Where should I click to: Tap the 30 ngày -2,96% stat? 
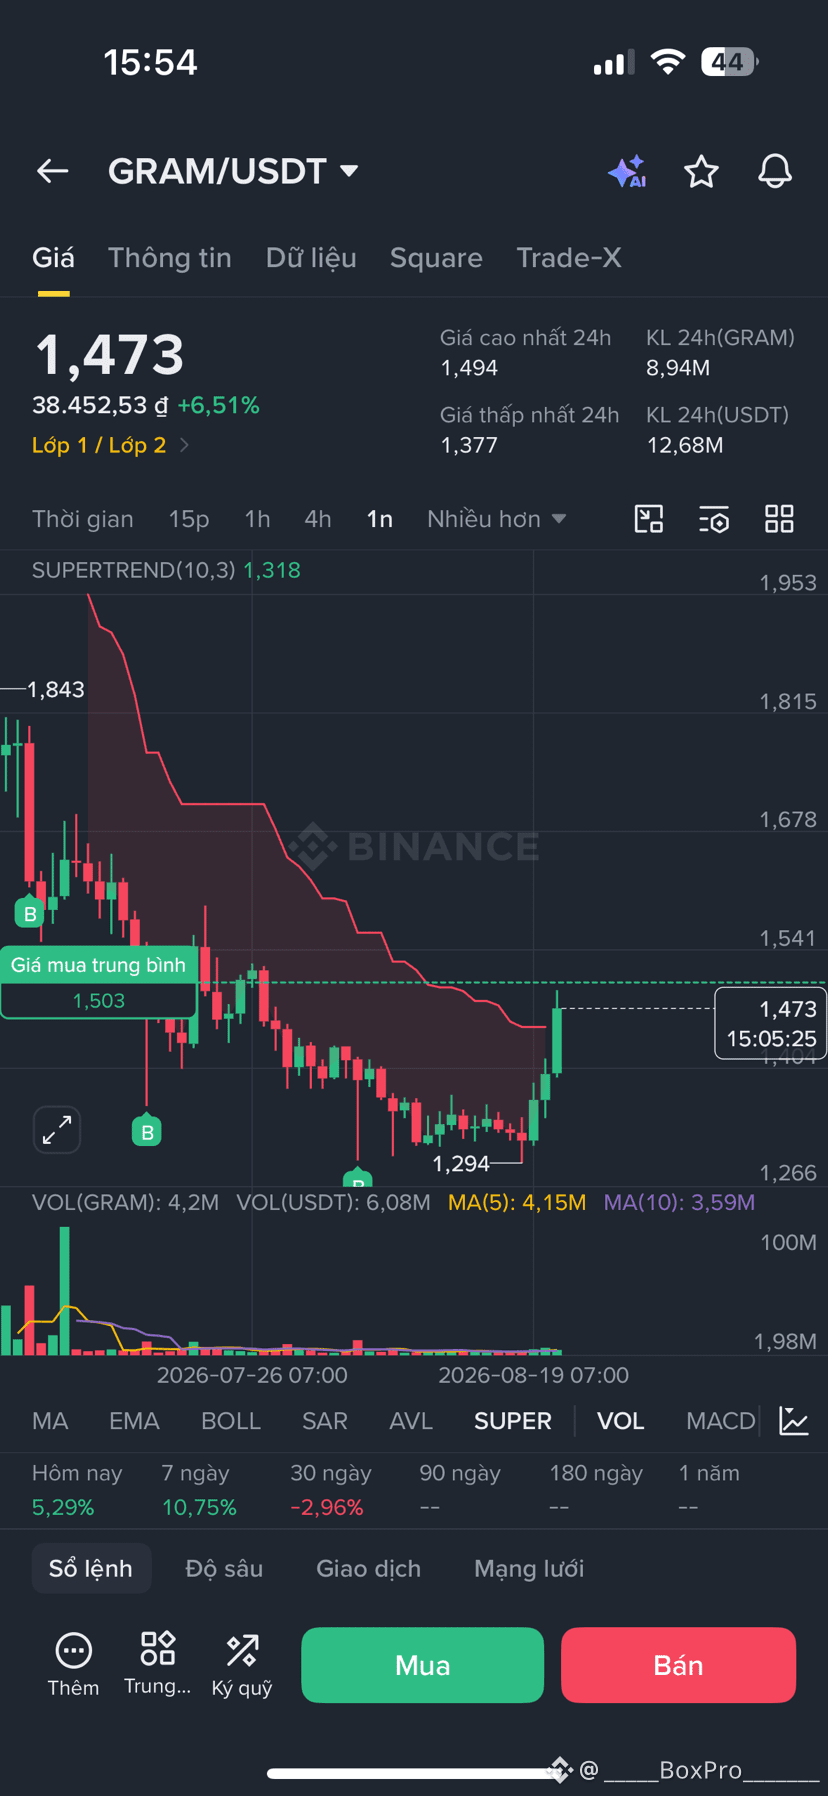(330, 1490)
